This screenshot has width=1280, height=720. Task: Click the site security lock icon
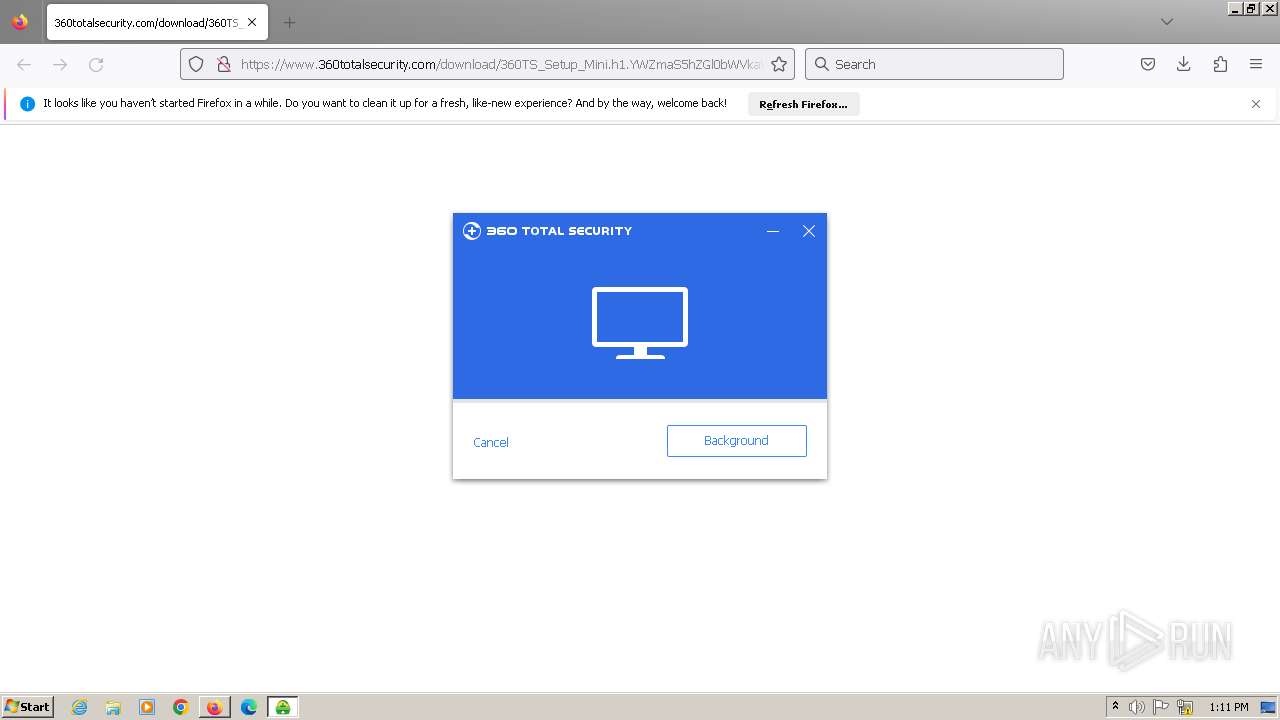(x=224, y=64)
